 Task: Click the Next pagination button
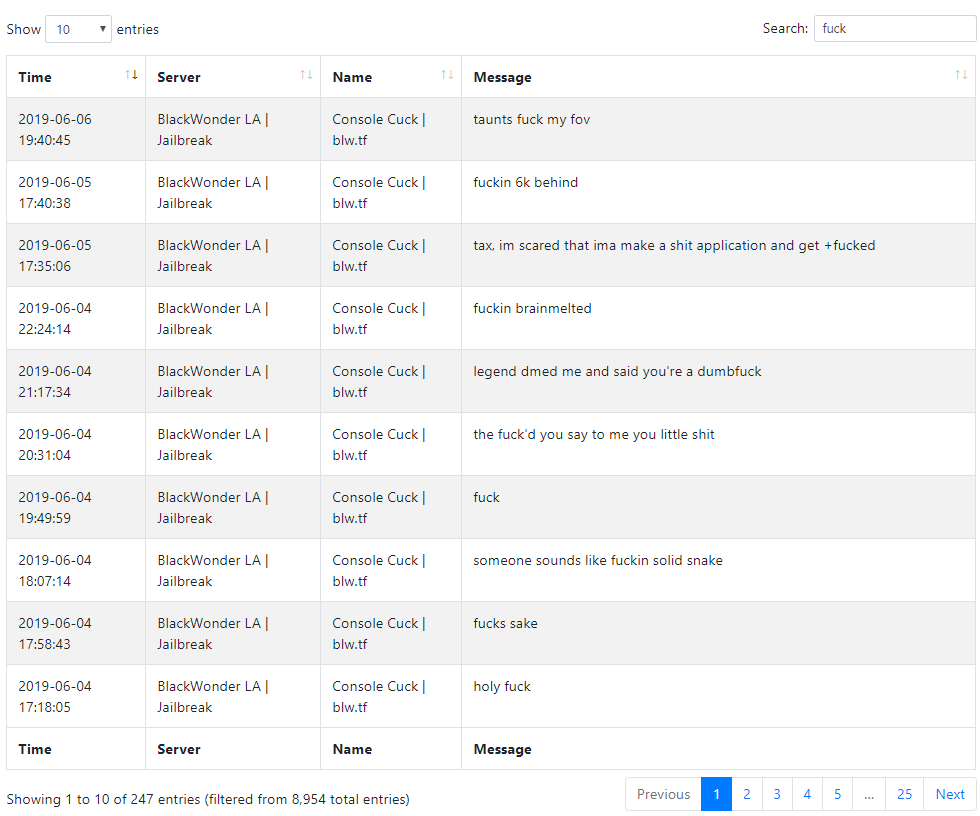[x=949, y=794]
